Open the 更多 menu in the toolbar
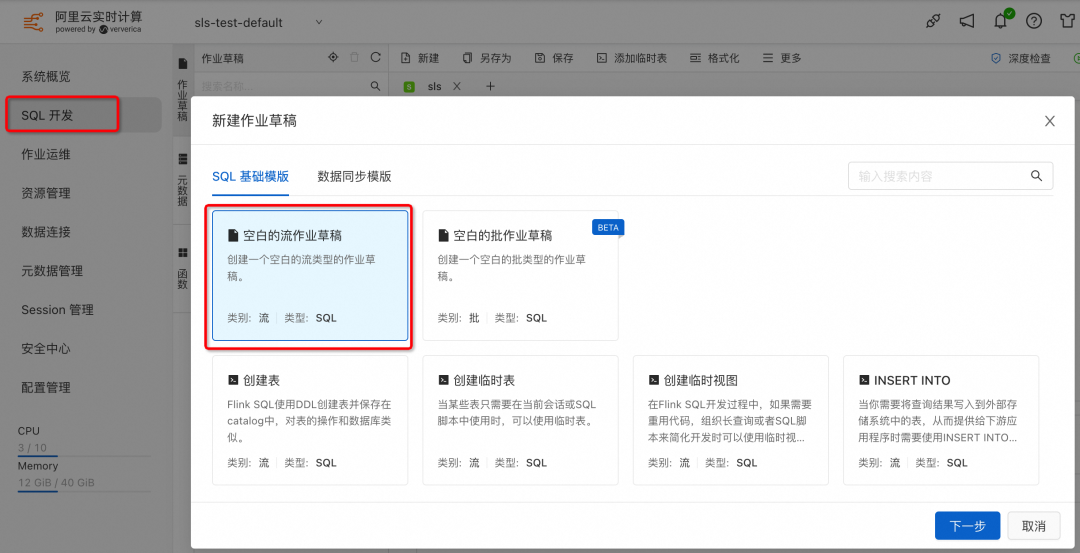Viewport: 1080px width, 553px height. (x=782, y=59)
